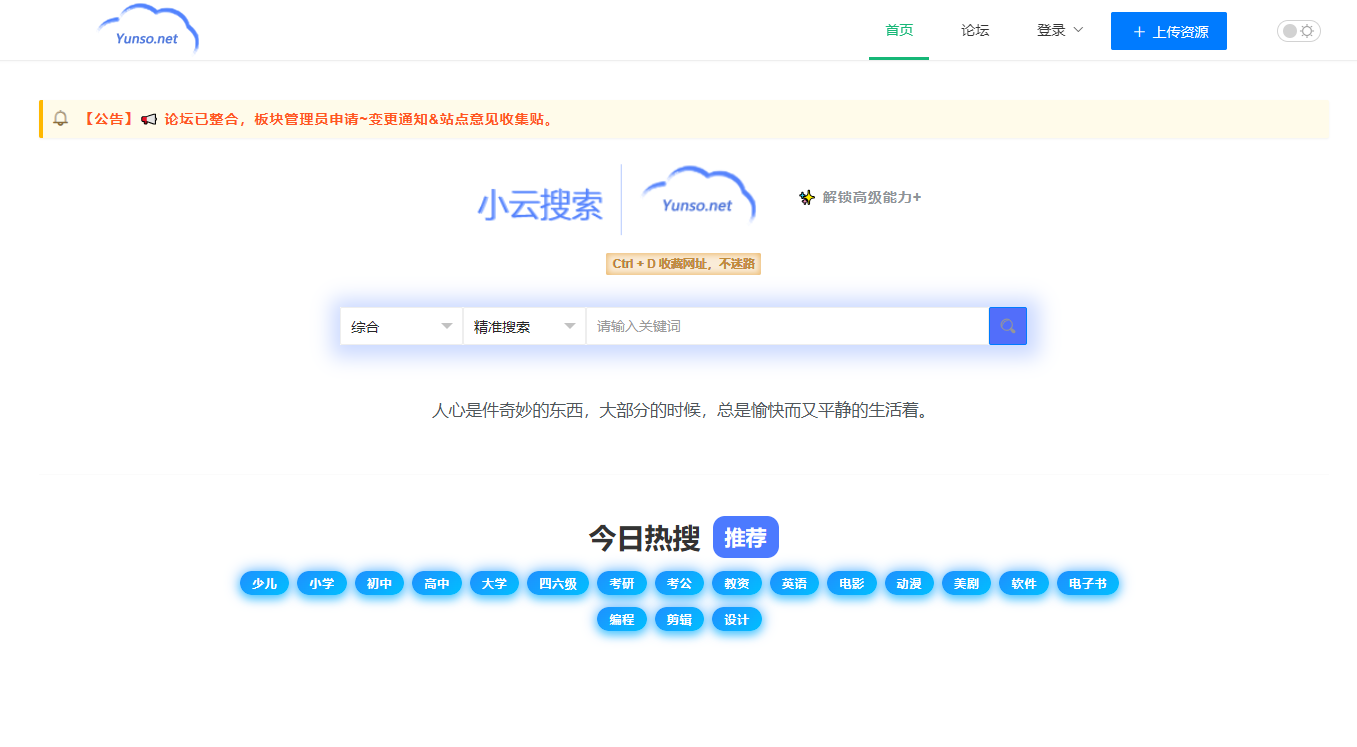Click the magnifier search button
Screen dimensions: 1357x747
(x=1008, y=326)
